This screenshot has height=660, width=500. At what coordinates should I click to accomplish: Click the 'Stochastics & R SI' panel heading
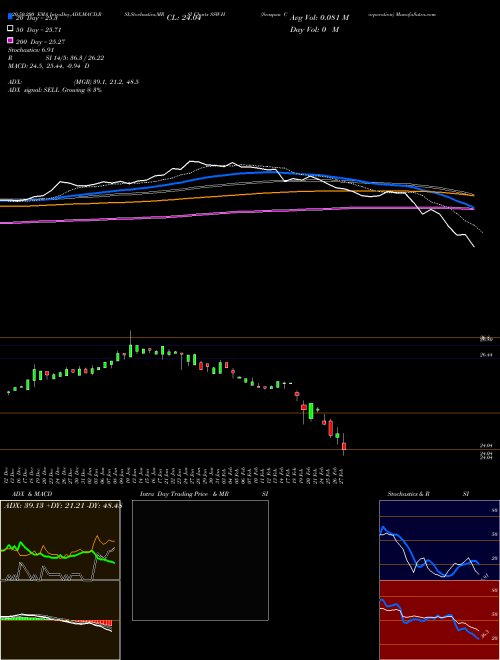click(x=428, y=494)
